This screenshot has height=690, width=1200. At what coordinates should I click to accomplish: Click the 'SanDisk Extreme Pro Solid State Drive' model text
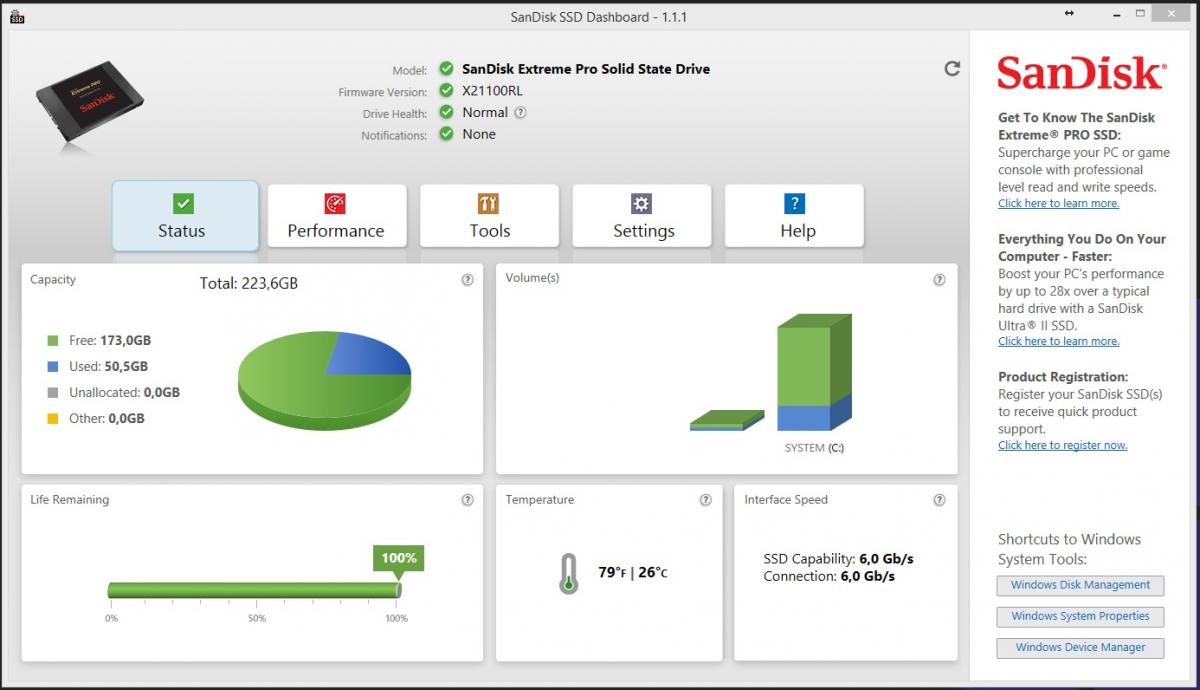tap(586, 69)
